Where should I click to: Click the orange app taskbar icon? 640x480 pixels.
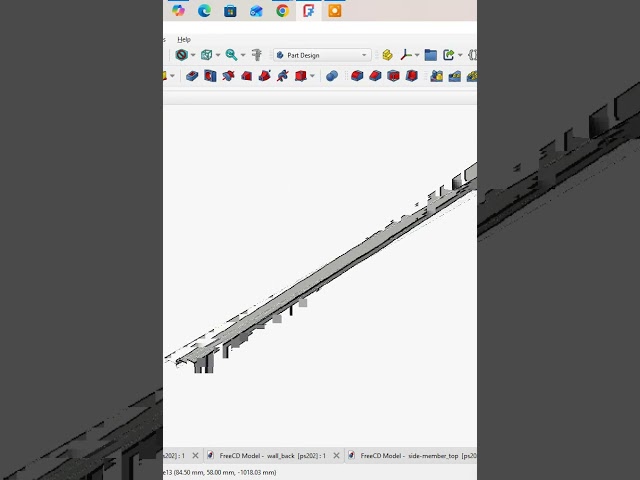point(335,11)
